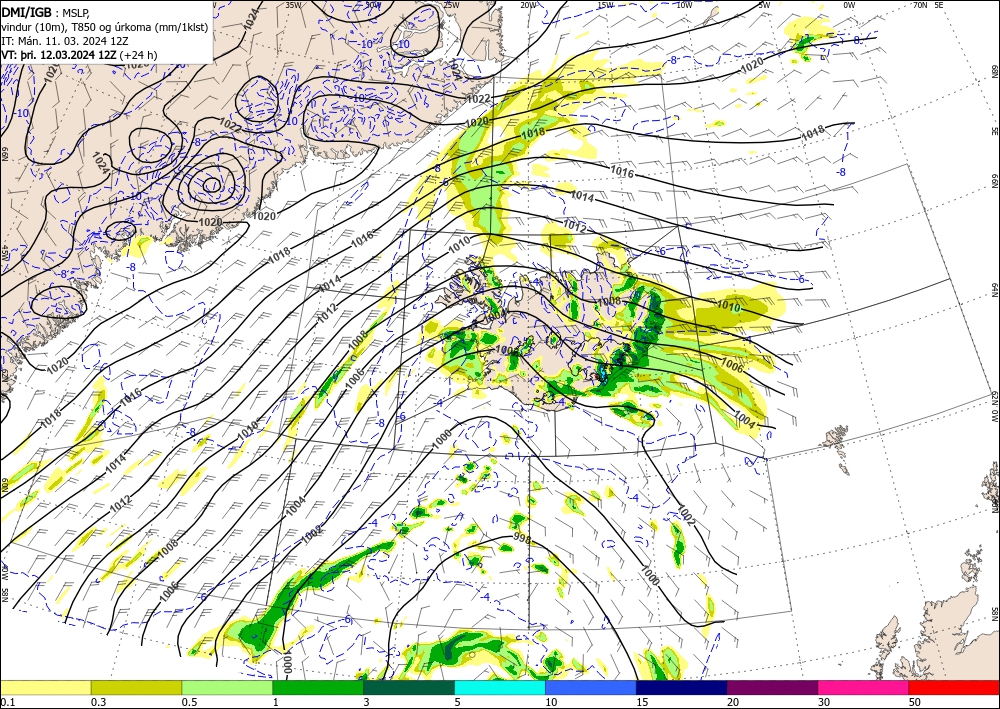Screen dimensions: 1000x709
Task: Select the dark green 3–5 legend swatch
Action: click(x=409, y=687)
